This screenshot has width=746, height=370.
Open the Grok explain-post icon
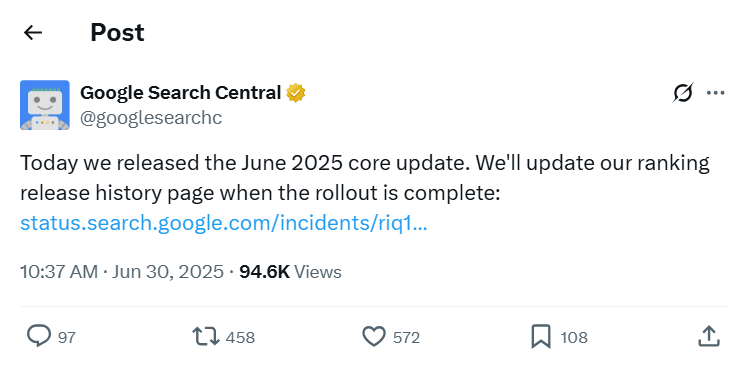point(683,93)
